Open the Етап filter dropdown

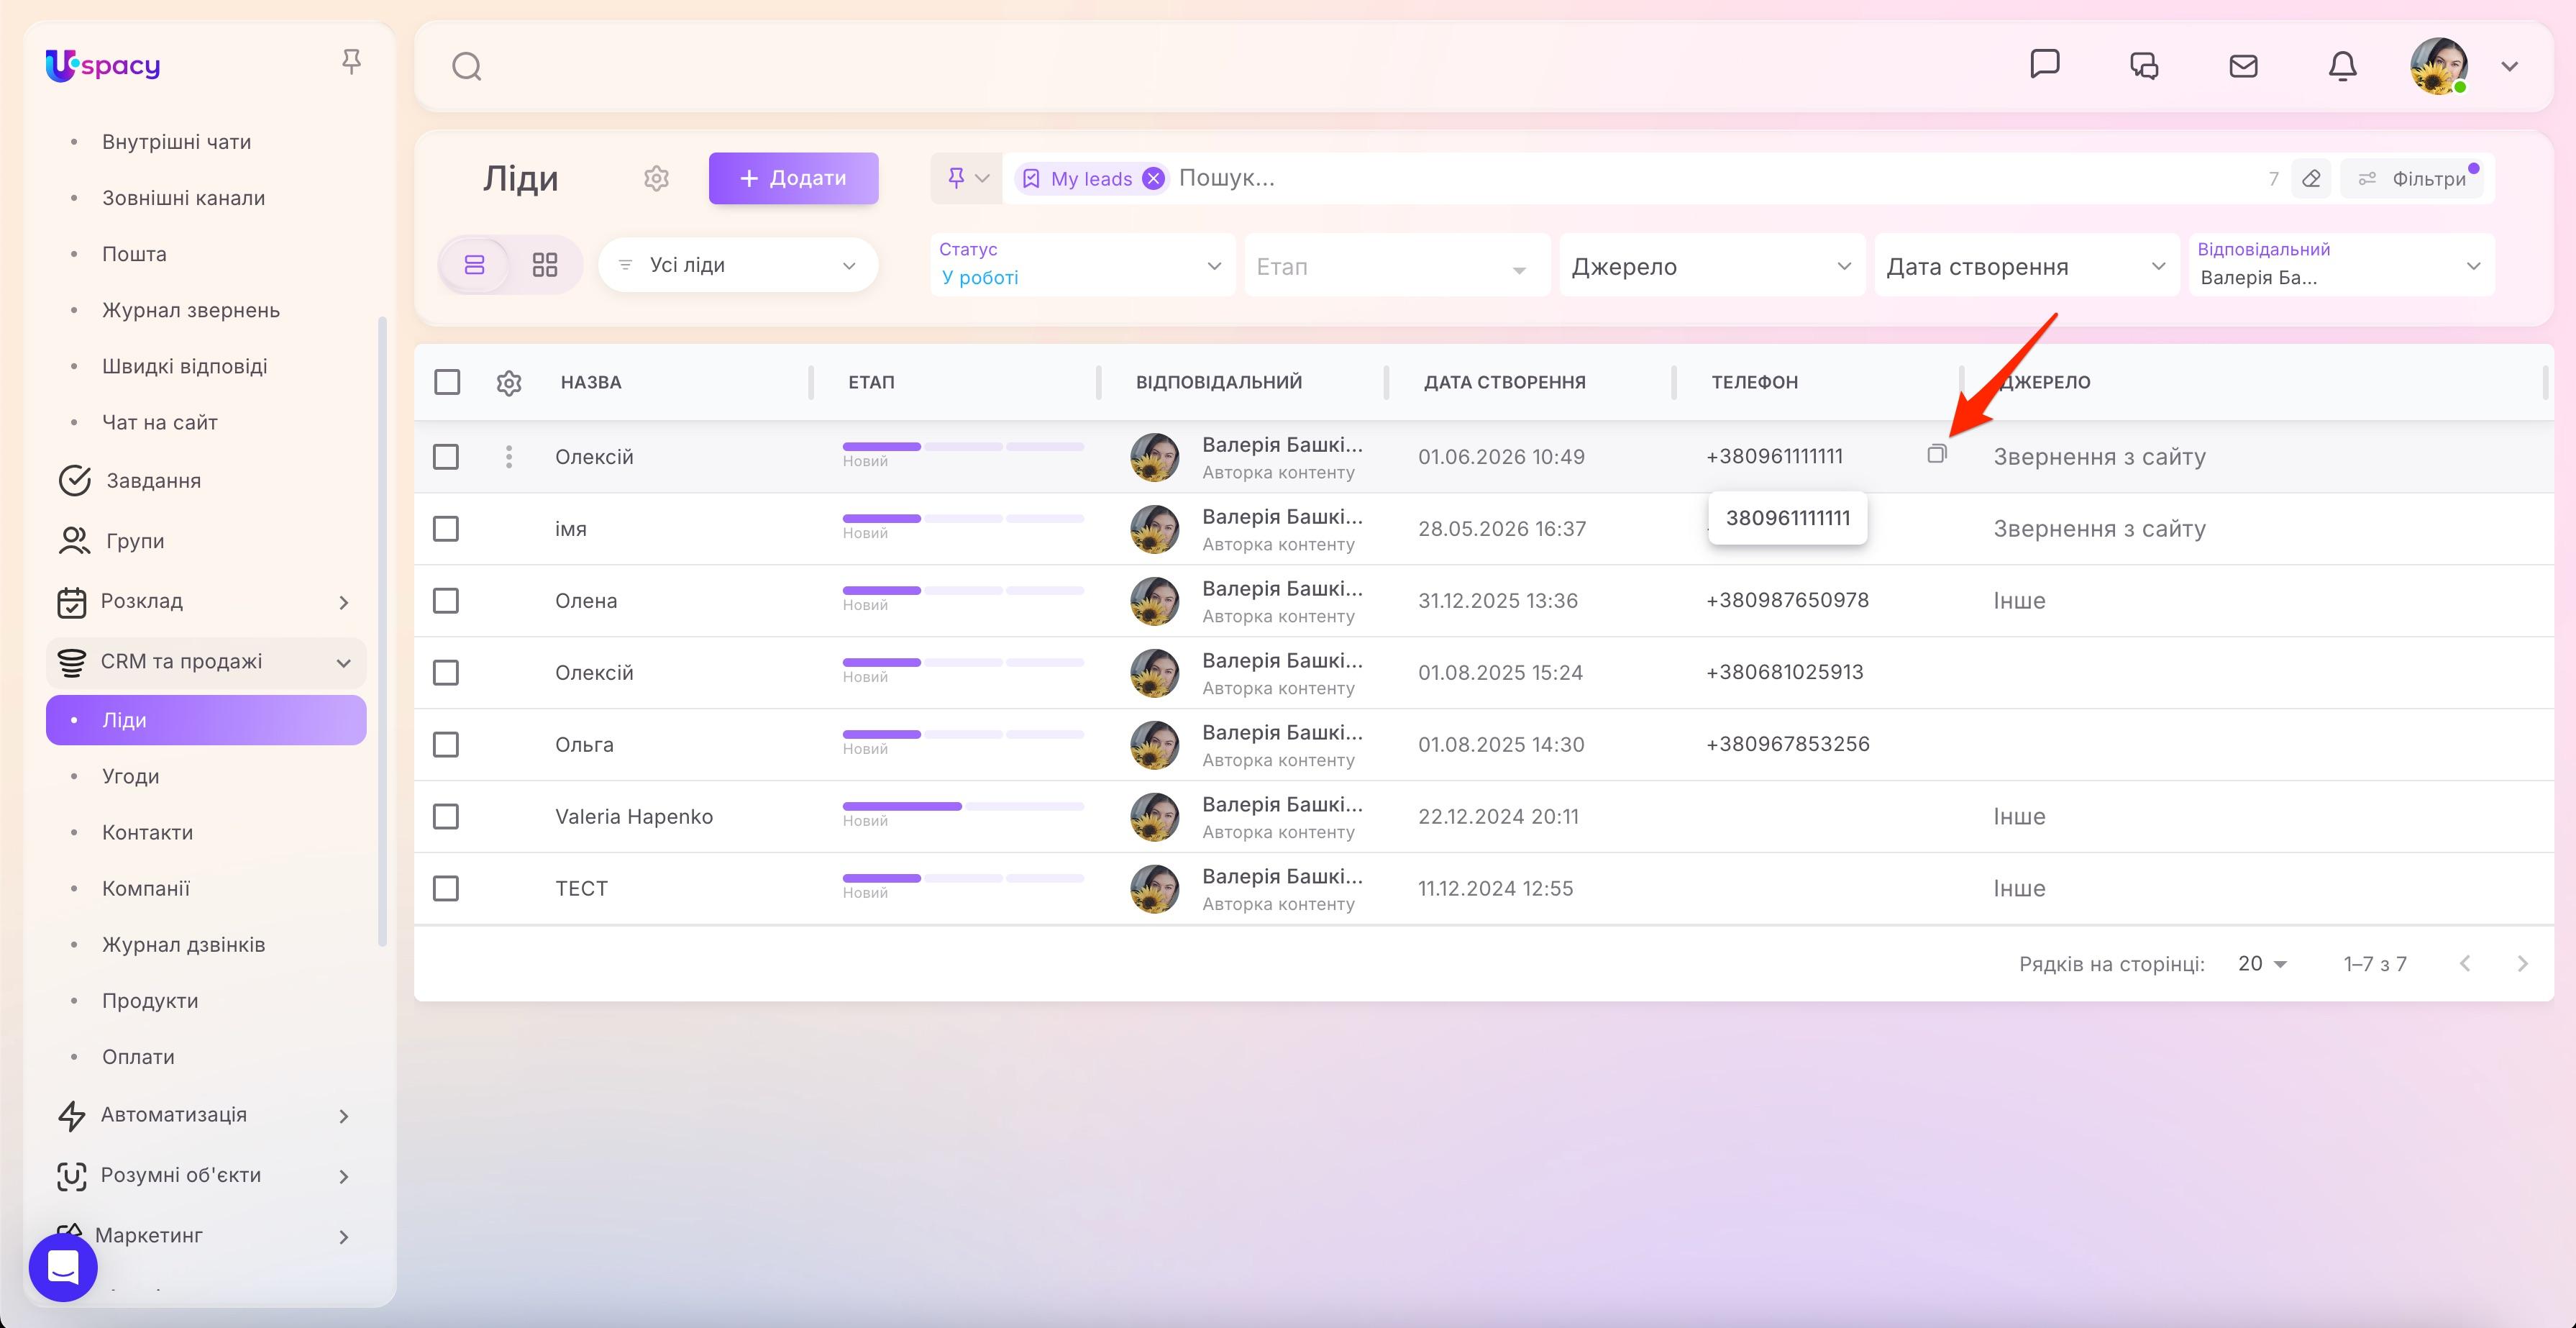coord(1397,266)
